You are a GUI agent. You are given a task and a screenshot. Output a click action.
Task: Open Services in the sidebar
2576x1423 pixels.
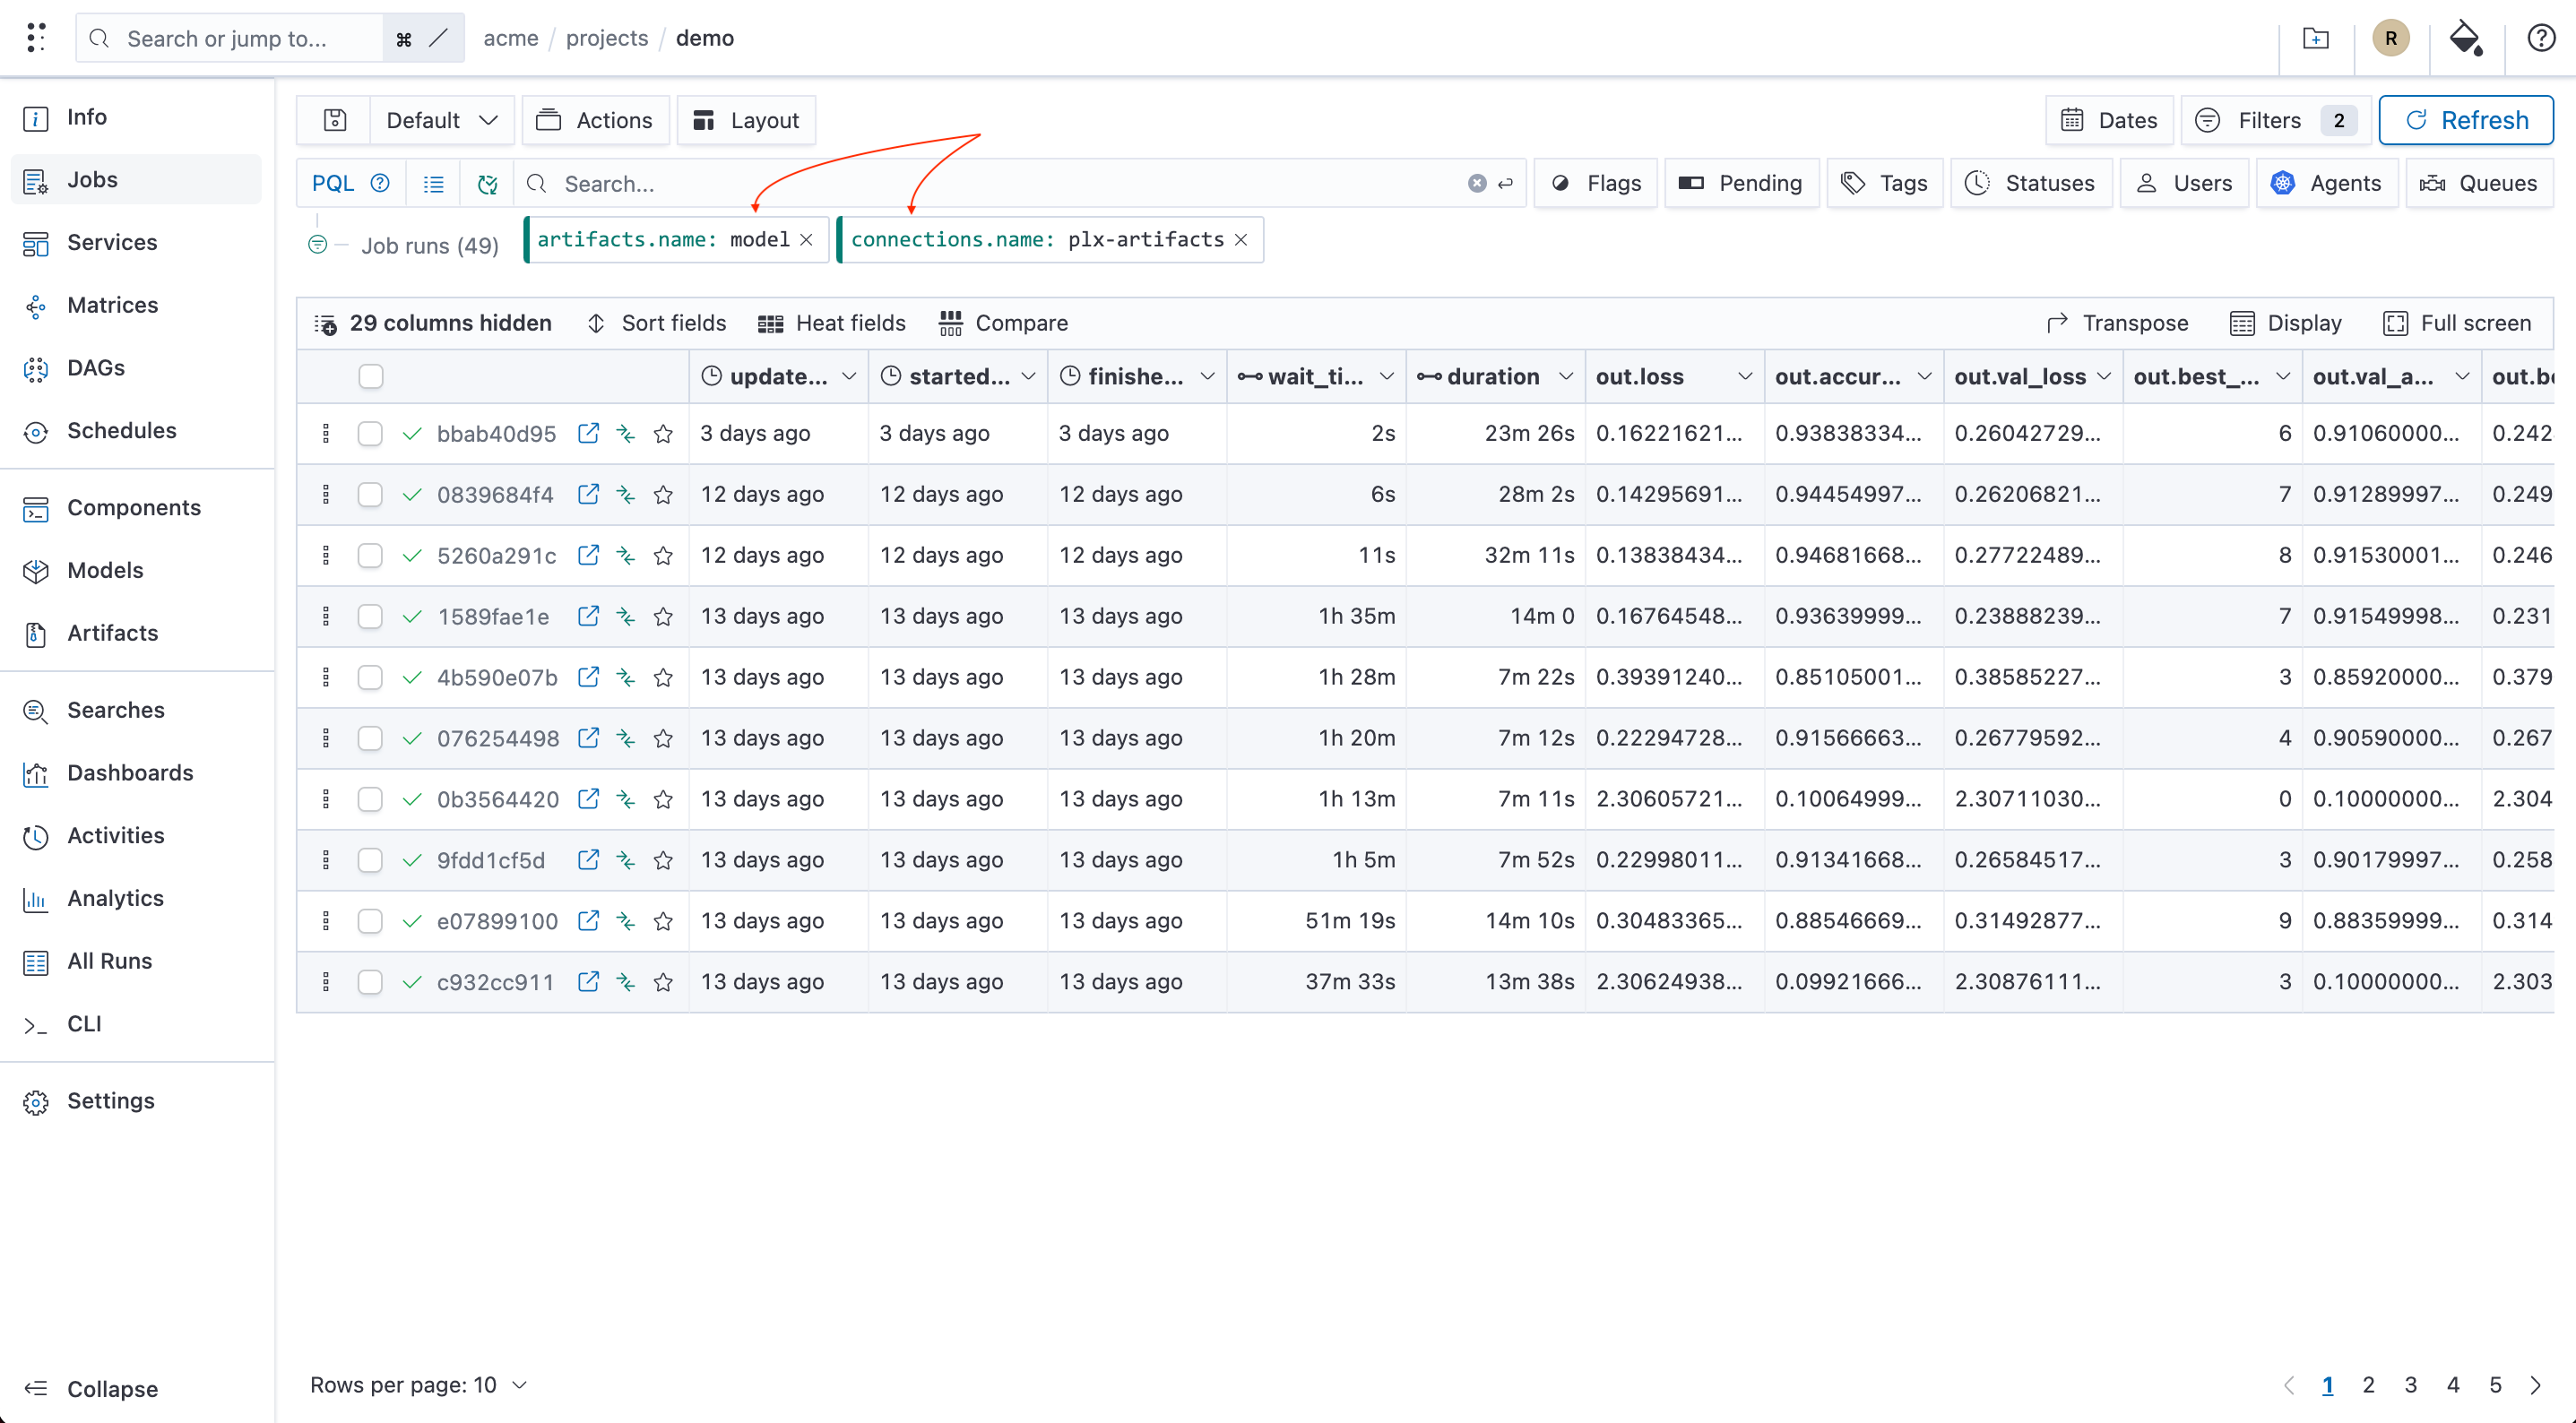(137, 243)
